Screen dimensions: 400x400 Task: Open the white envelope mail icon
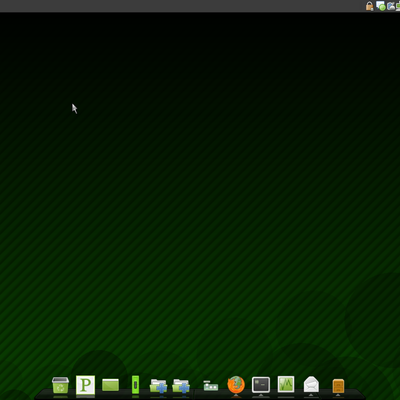click(x=311, y=384)
